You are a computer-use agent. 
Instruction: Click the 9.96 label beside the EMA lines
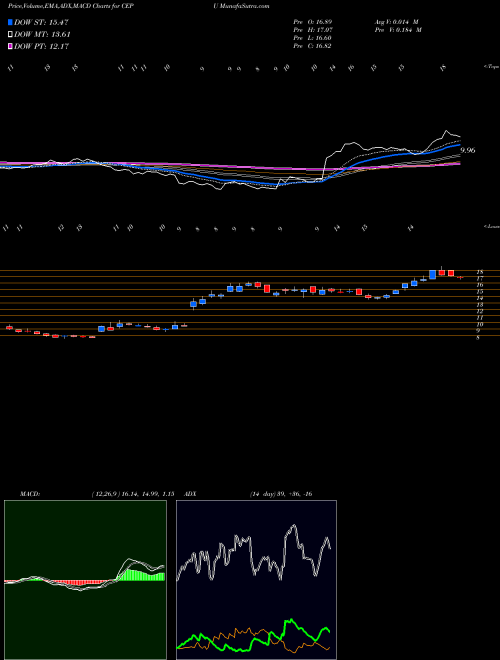point(468,150)
